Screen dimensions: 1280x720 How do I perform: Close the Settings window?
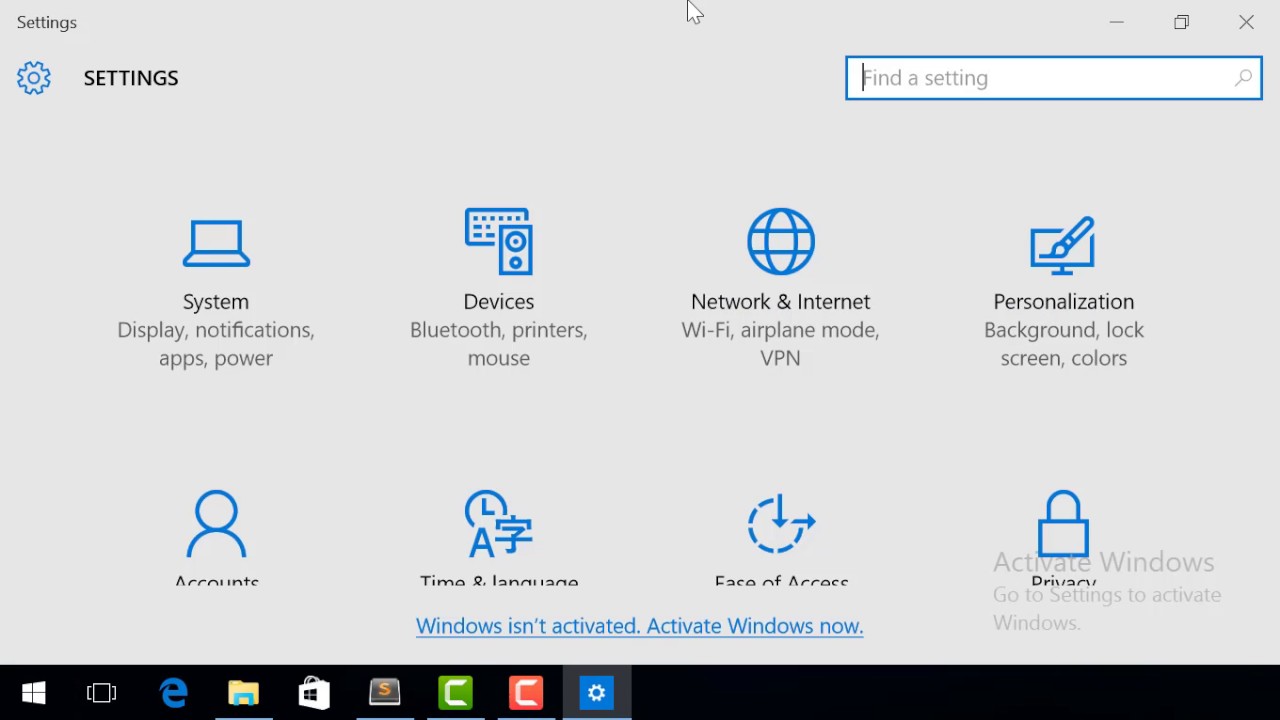pyautogui.click(x=1247, y=22)
